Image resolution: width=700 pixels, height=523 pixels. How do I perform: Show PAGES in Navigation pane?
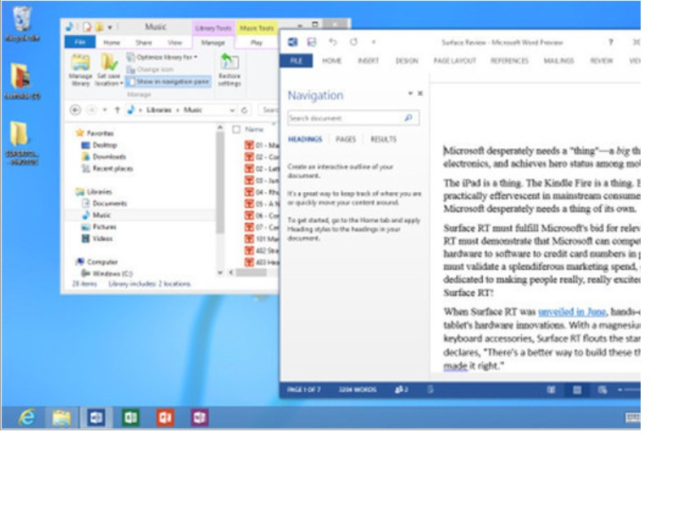pos(346,139)
